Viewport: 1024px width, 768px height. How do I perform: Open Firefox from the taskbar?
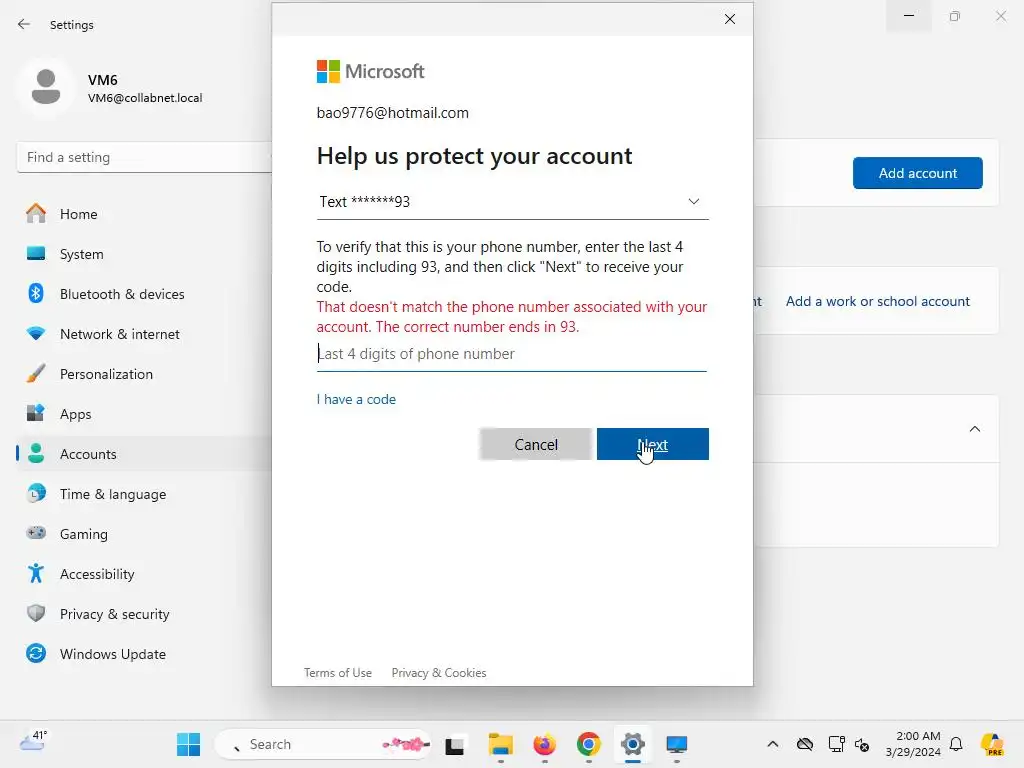pos(545,744)
